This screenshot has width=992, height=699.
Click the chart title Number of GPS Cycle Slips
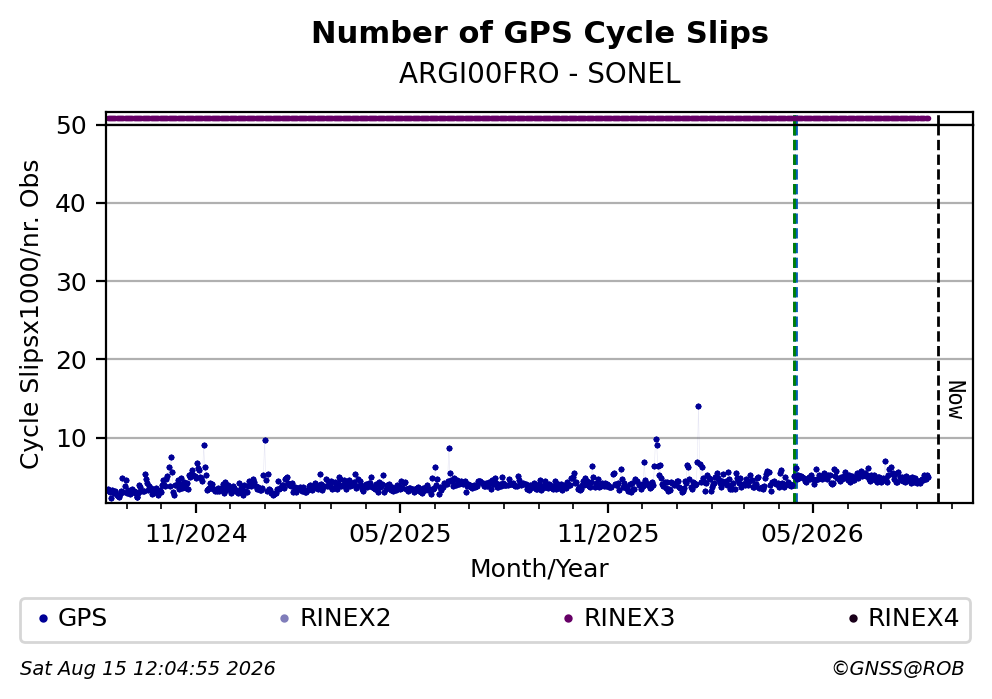tap(540, 33)
